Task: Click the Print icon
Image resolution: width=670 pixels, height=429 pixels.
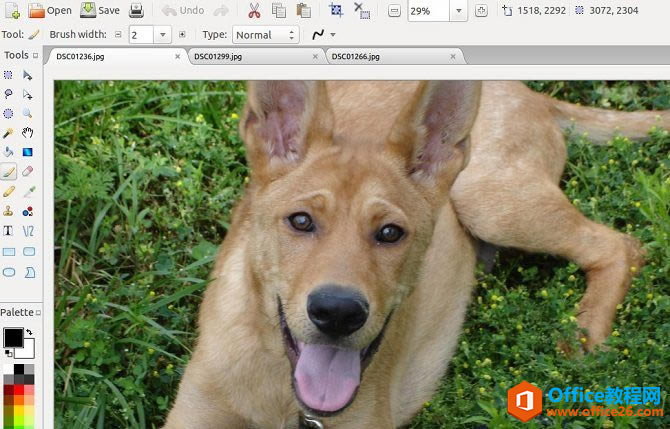Action: [x=137, y=10]
